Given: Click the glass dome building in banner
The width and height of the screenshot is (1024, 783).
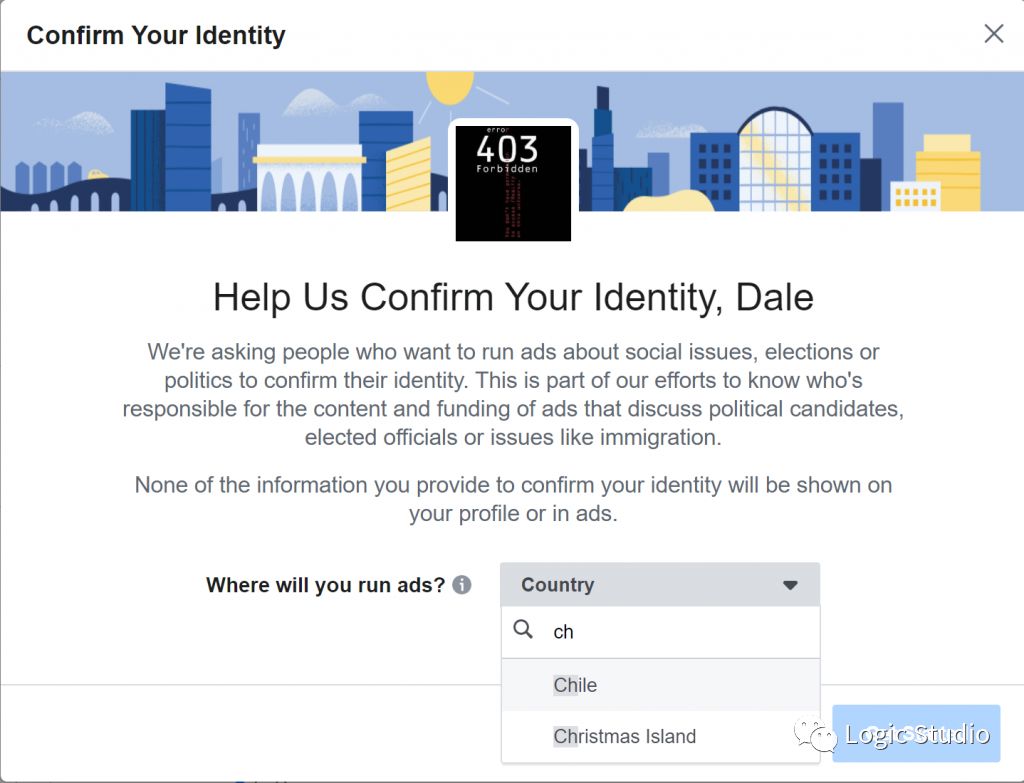Looking at the screenshot, I should [775, 159].
